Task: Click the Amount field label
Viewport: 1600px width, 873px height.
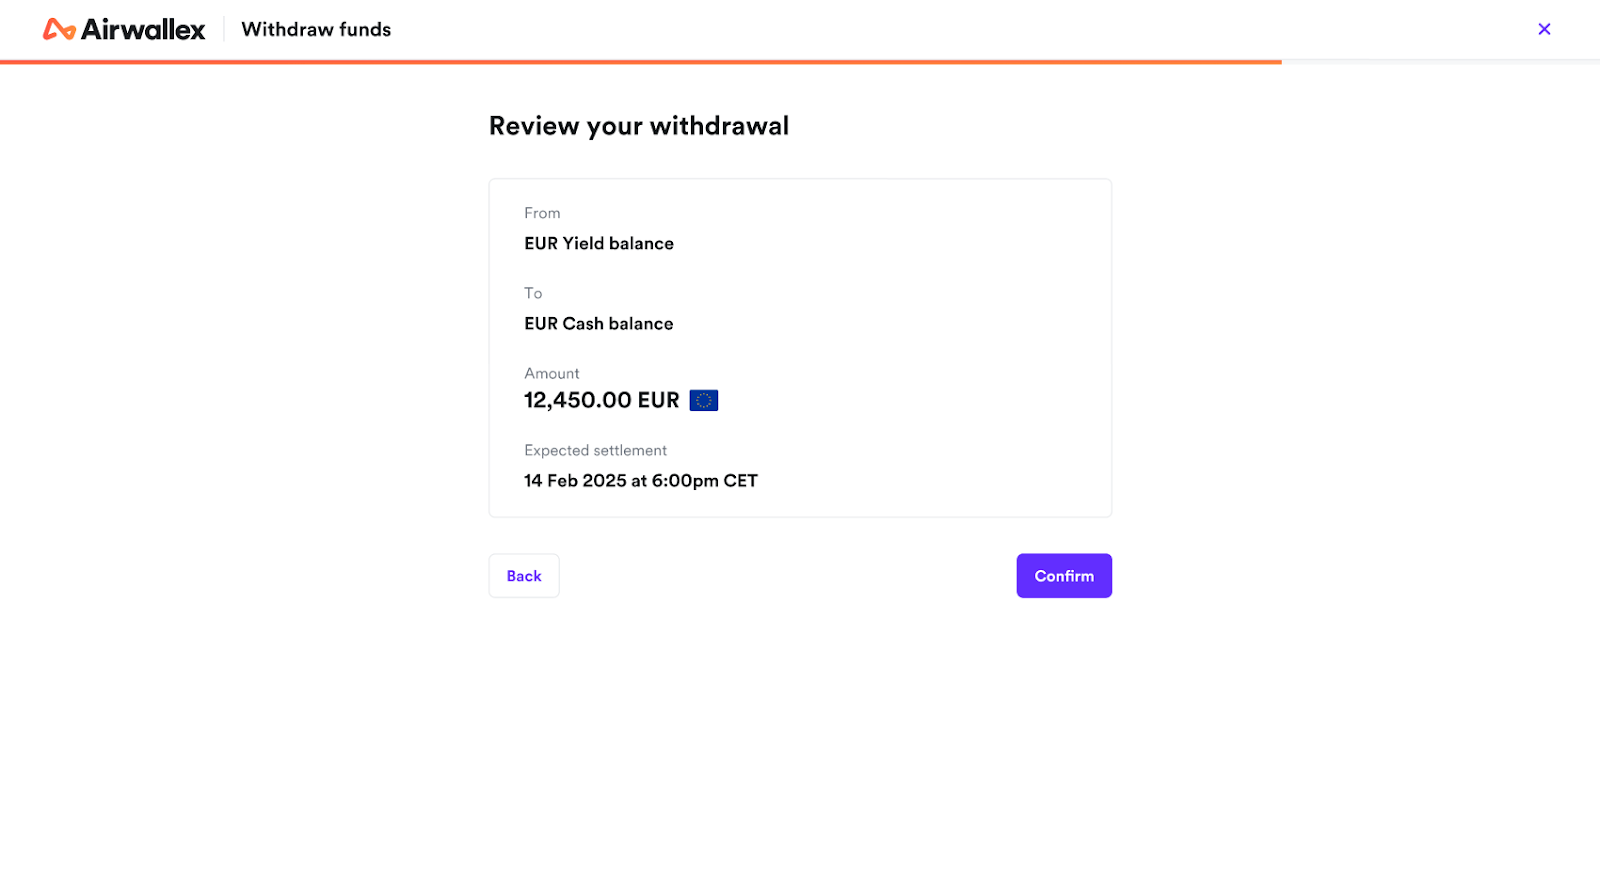Action: click(551, 373)
